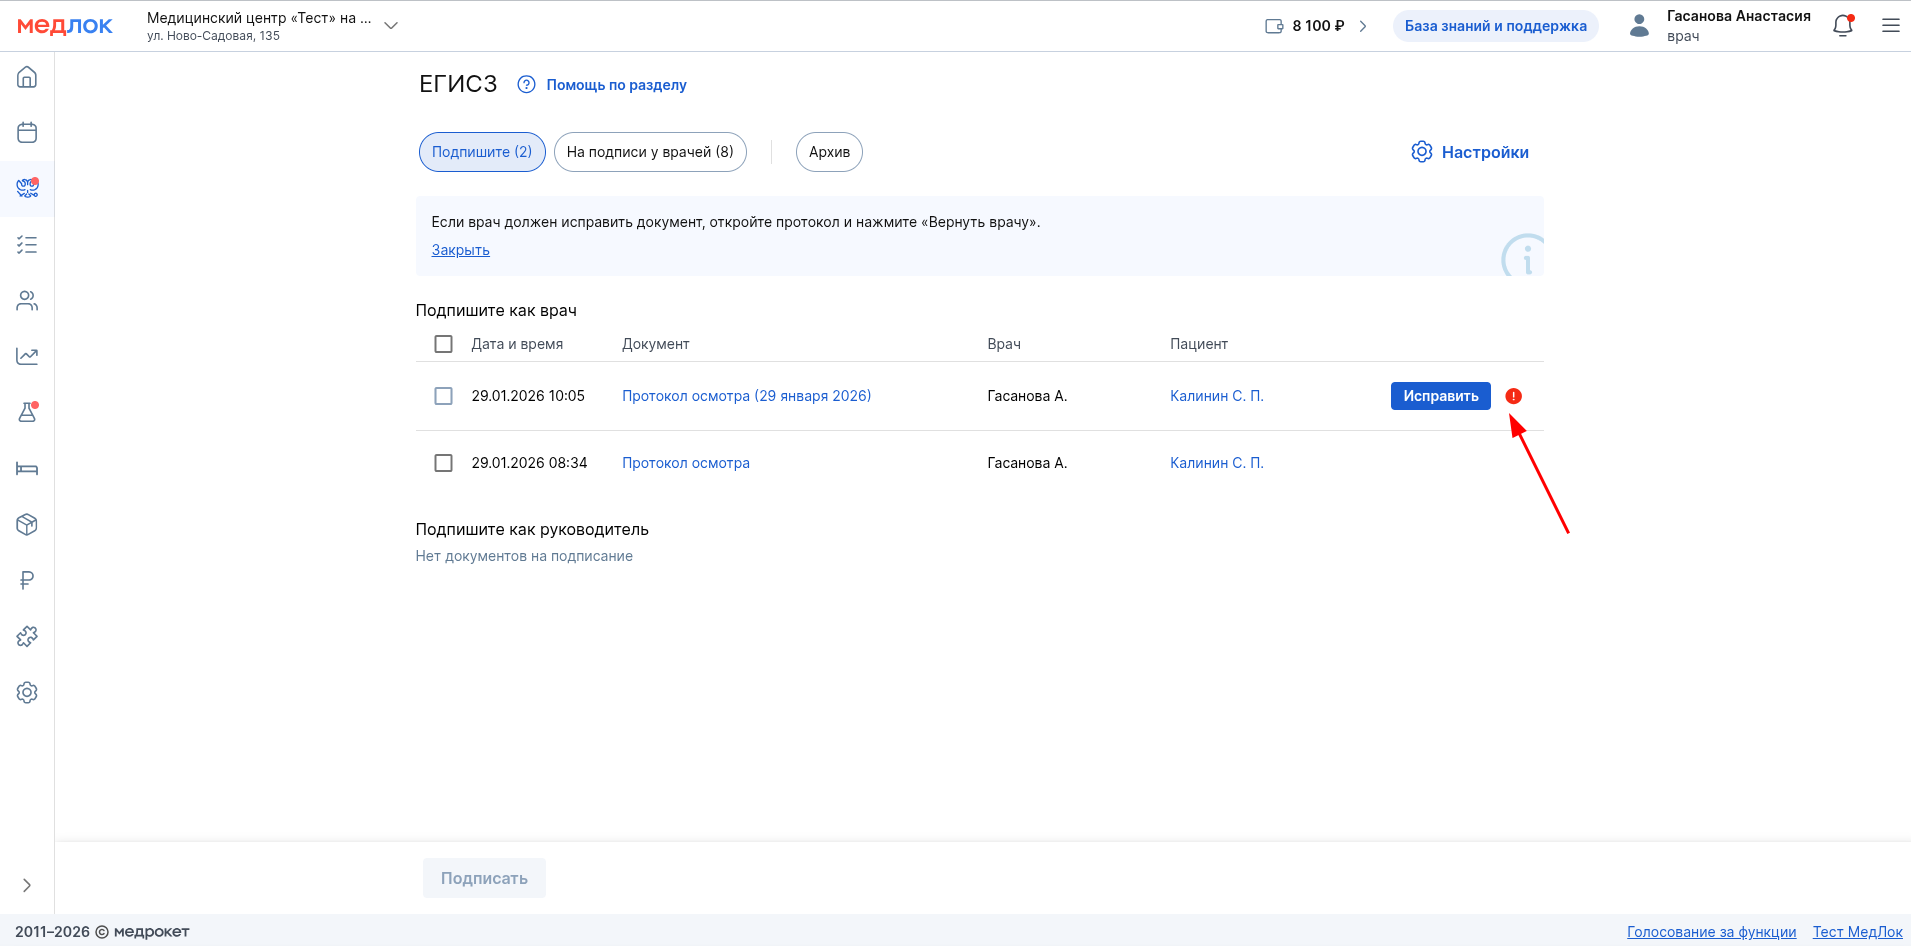The height and width of the screenshot is (946, 1911).
Task: Open the calendar icon in sidebar
Action: [x=27, y=132]
